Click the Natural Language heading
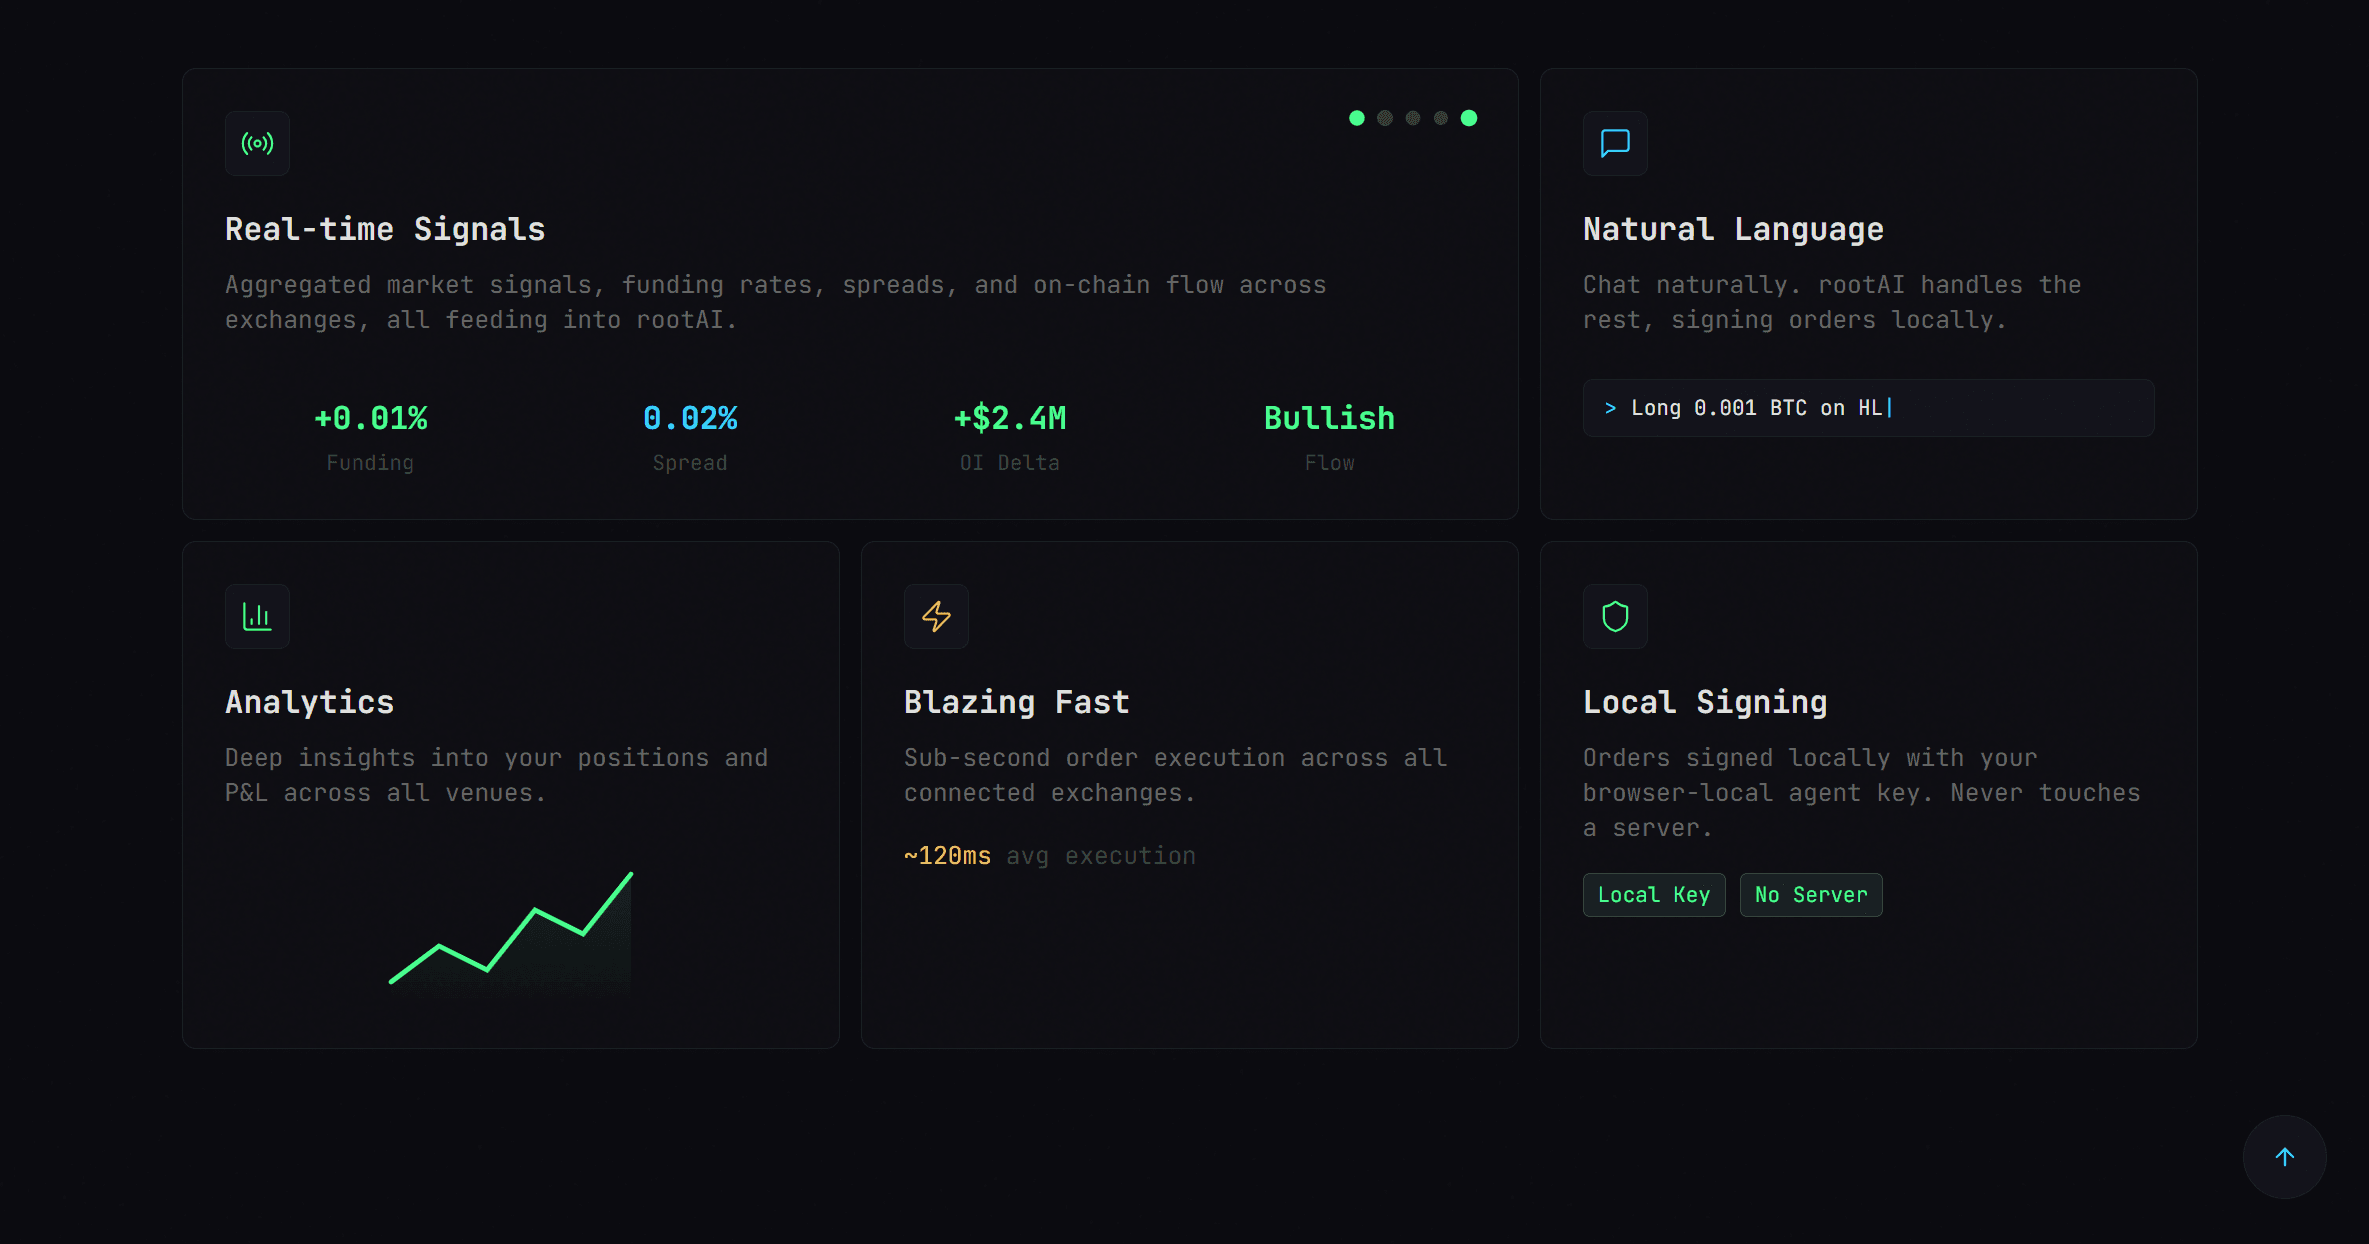This screenshot has height=1244, width=2369. click(x=1733, y=229)
